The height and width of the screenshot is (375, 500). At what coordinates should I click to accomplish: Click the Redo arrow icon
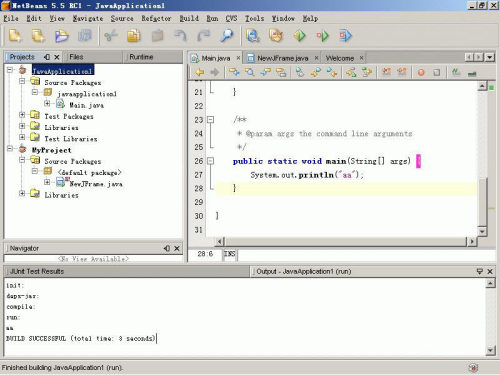pos(204,35)
